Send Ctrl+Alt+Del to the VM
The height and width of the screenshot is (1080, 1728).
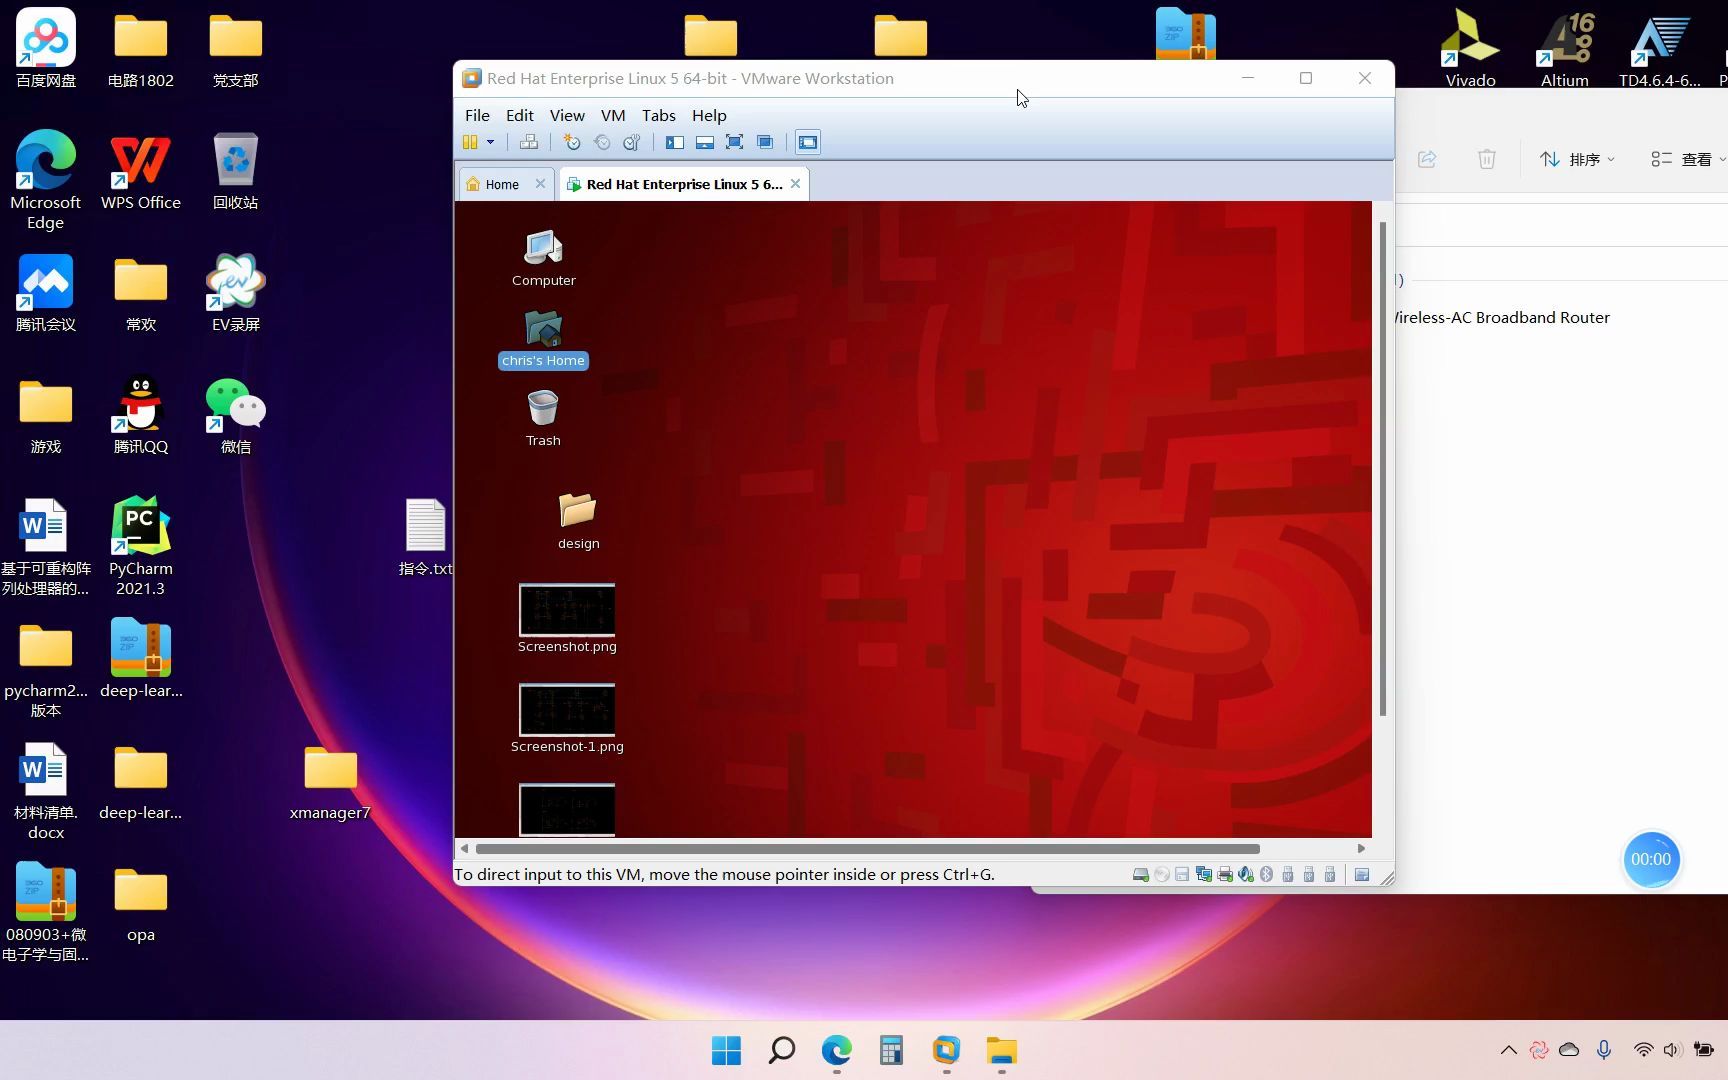click(529, 143)
